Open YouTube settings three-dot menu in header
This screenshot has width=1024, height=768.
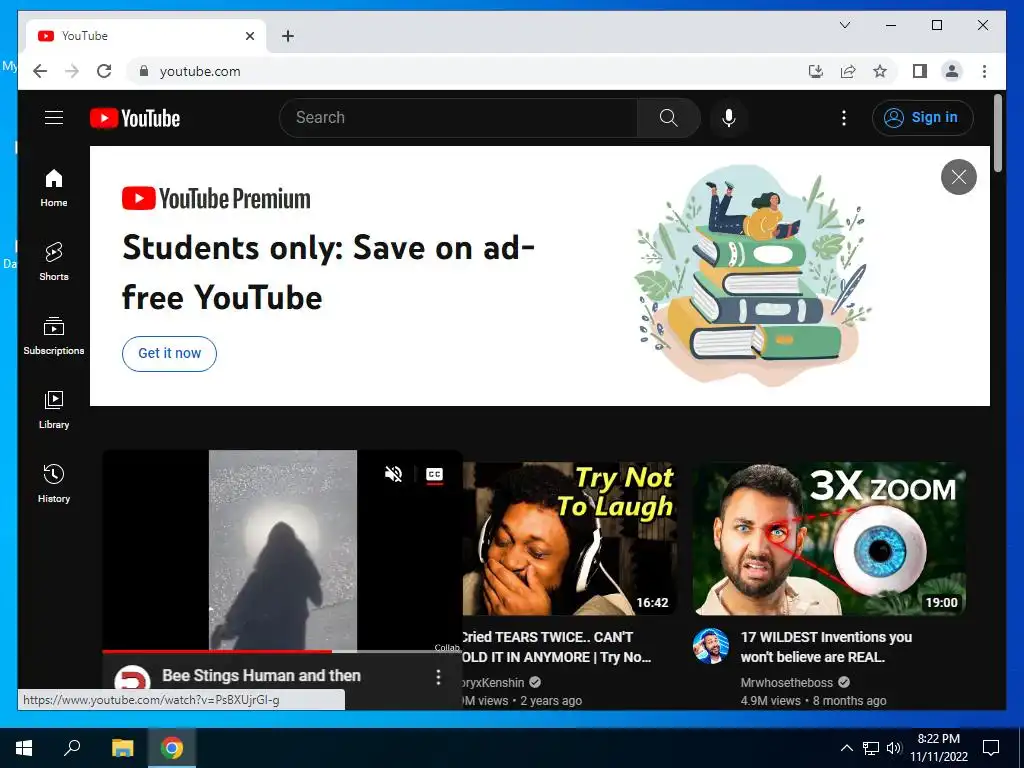tap(844, 118)
